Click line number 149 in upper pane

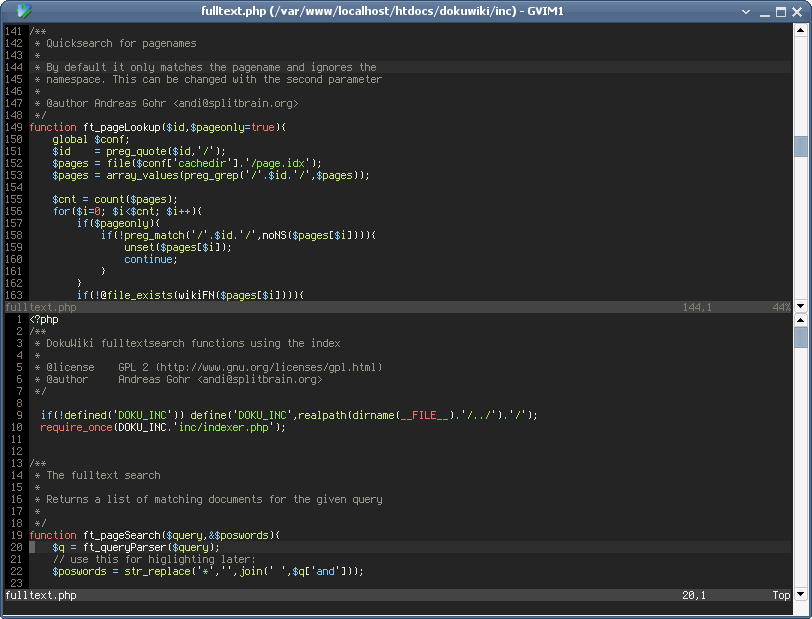click(14, 127)
